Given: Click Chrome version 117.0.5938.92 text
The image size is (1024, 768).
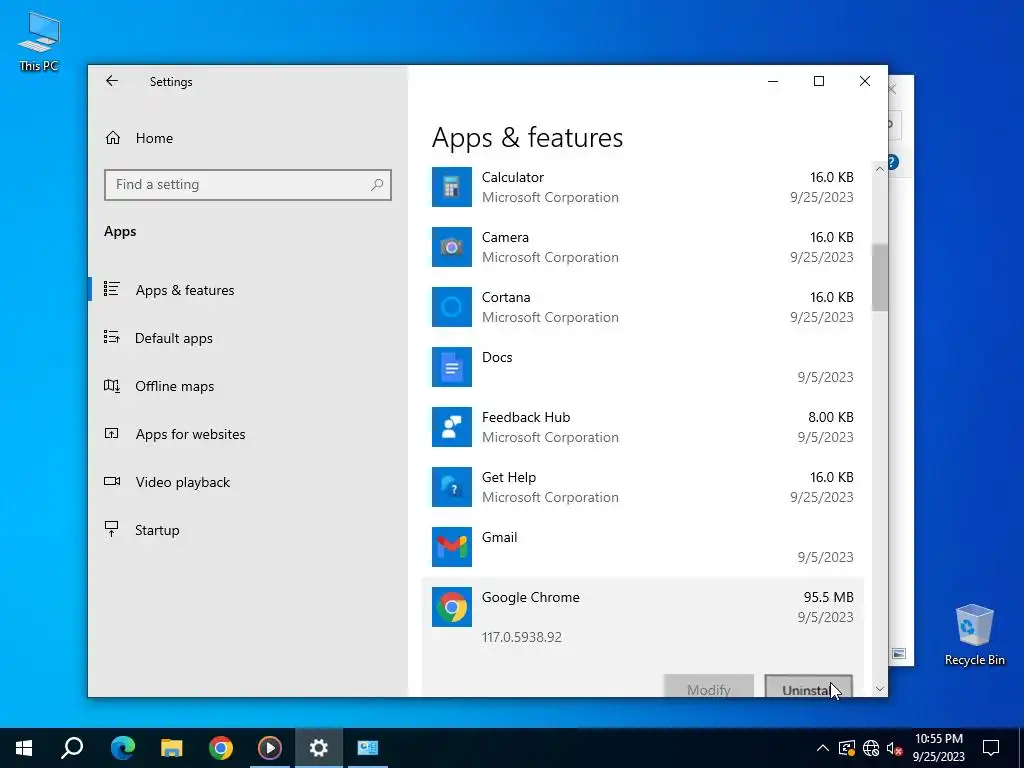Looking at the screenshot, I should 522,637.
